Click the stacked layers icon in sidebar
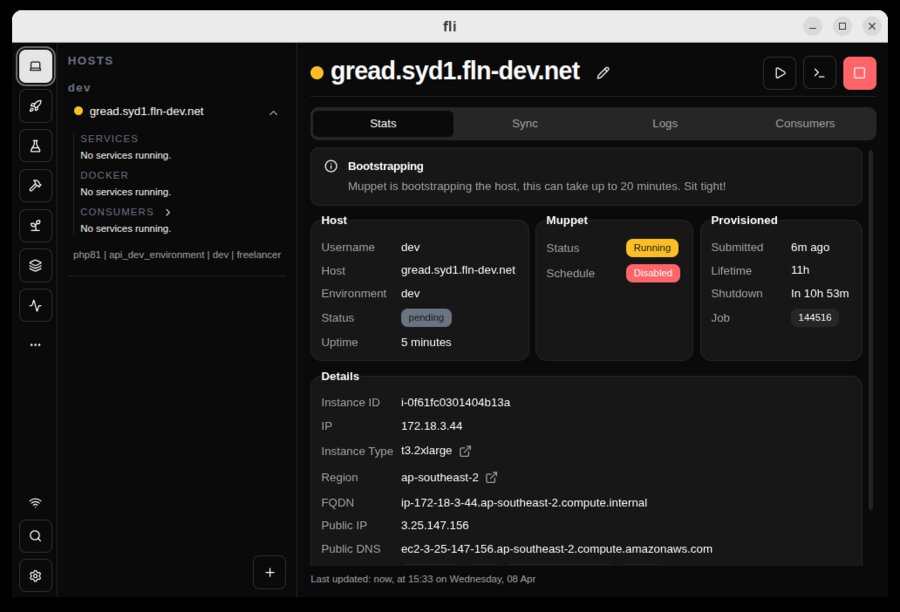 tap(35, 265)
